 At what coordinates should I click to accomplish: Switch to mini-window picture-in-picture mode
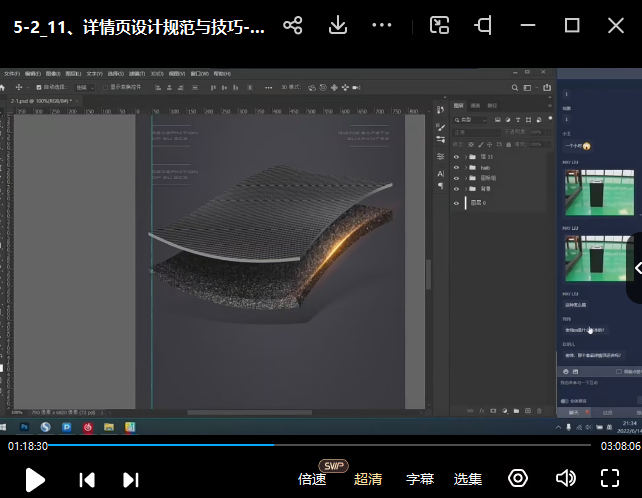[x=439, y=25]
